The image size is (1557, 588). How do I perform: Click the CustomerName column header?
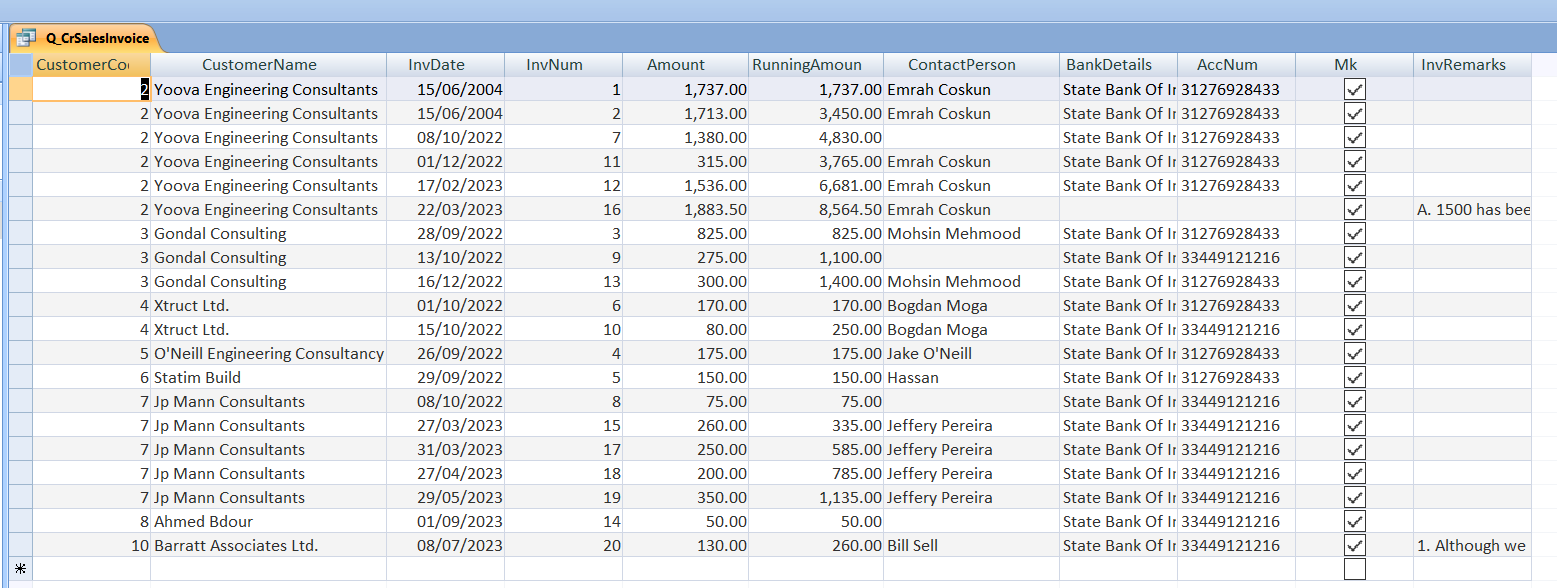click(x=259, y=65)
